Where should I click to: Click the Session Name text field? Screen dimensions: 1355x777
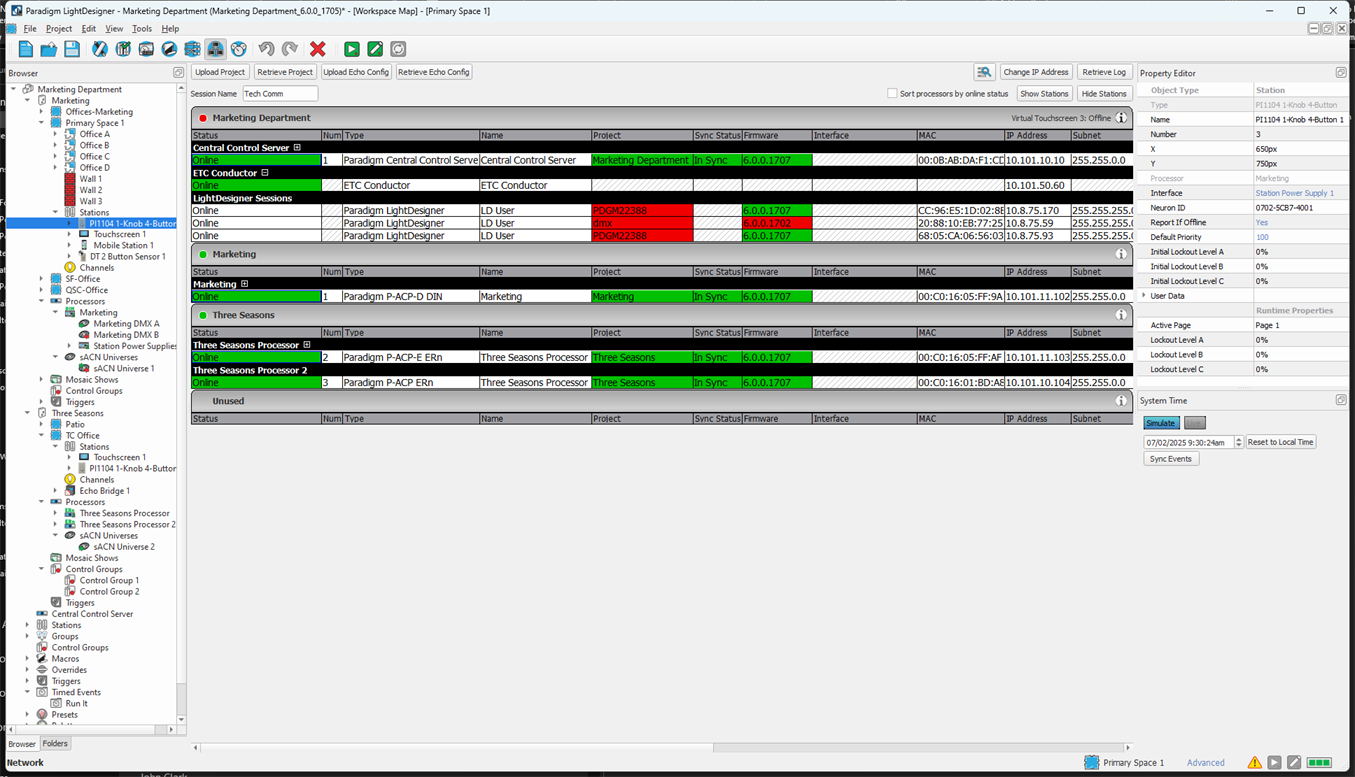[280, 94]
